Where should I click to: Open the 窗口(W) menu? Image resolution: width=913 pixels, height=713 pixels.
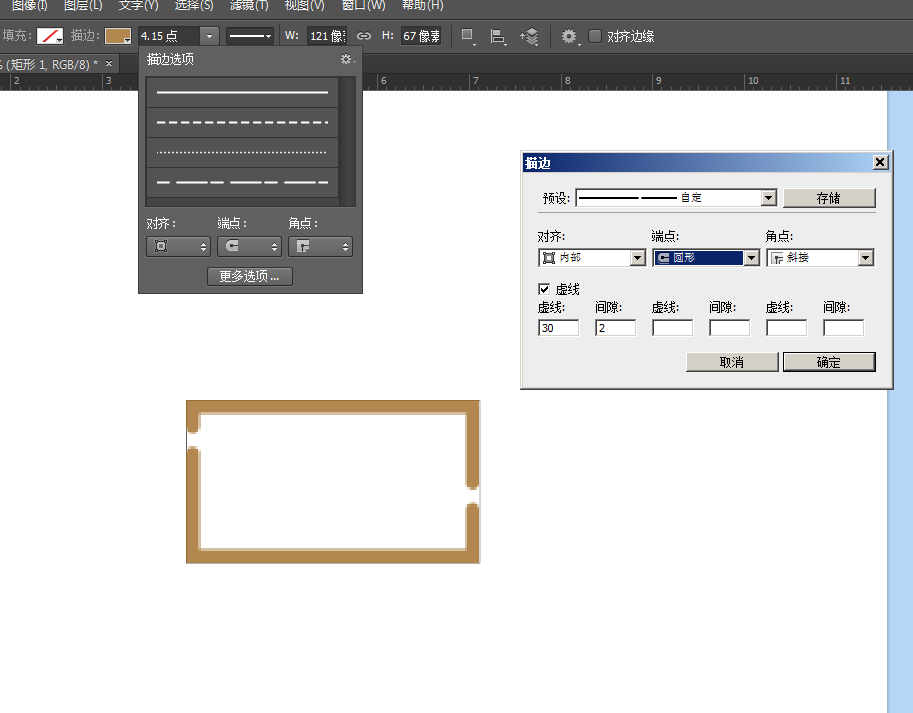(x=363, y=5)
